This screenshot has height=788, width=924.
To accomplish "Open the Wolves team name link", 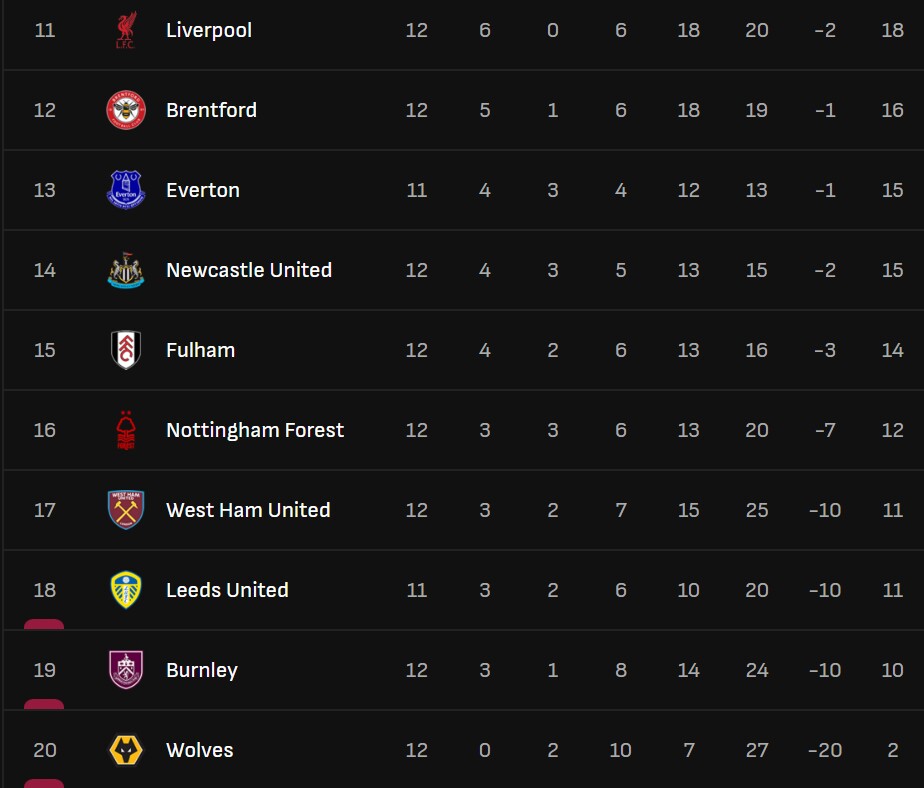I will [x=200, y=750].
